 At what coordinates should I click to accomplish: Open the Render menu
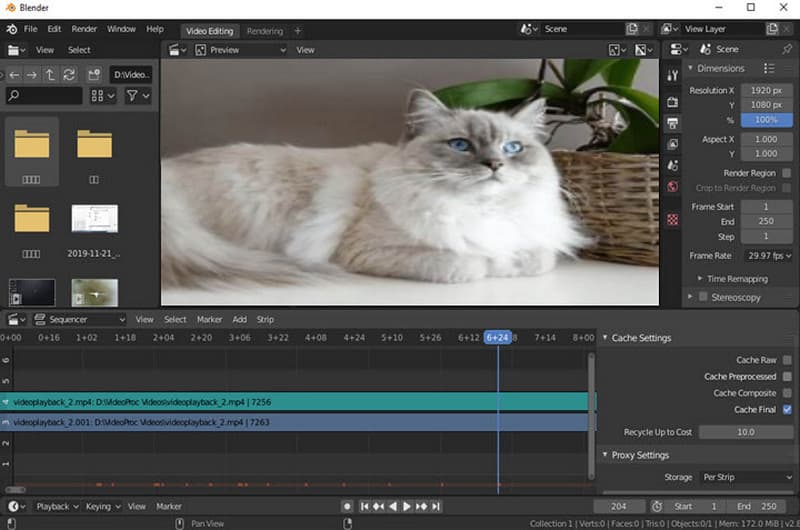coord(84,29)
